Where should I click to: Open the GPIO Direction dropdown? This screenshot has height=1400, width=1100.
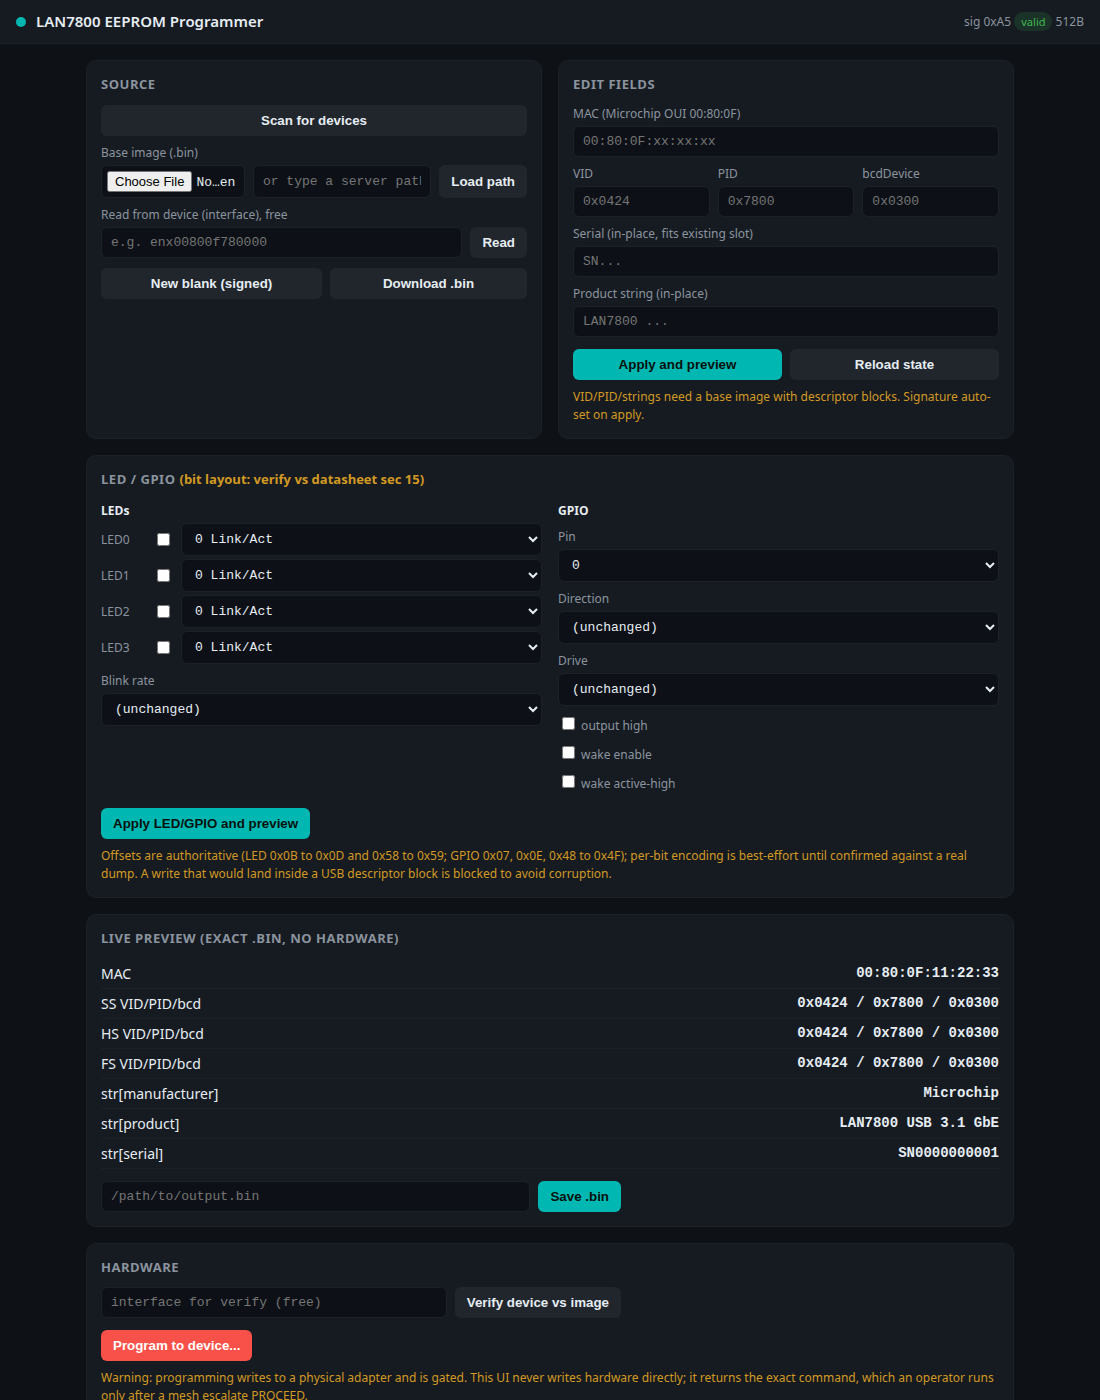tap(778, 627)
